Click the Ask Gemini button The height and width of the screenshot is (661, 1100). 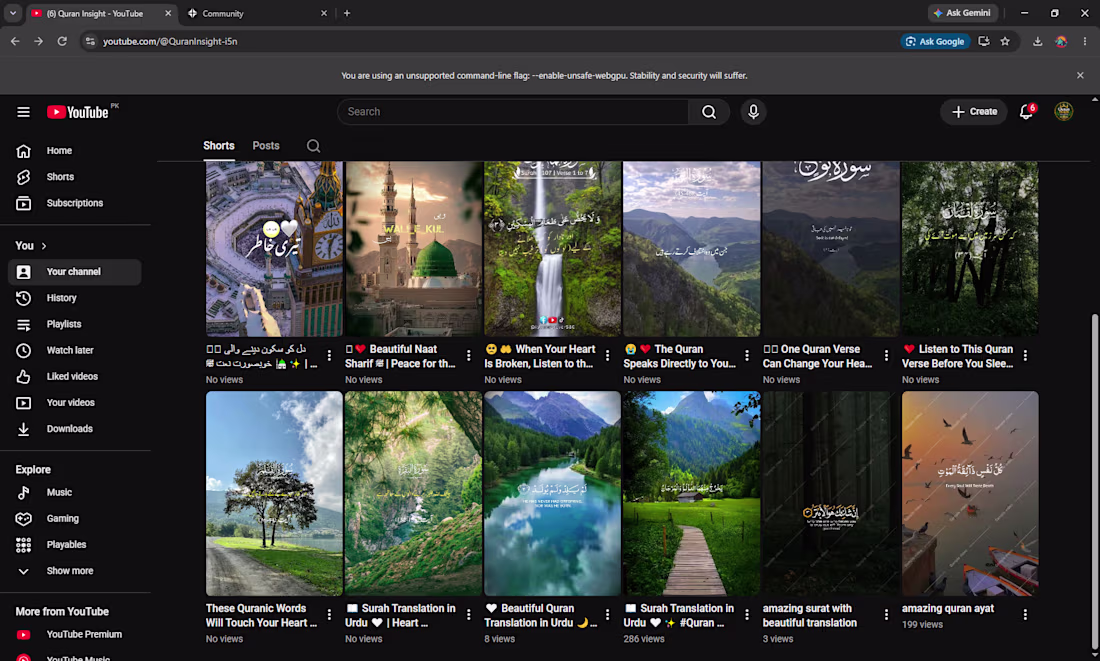click(x=962, y=13)
